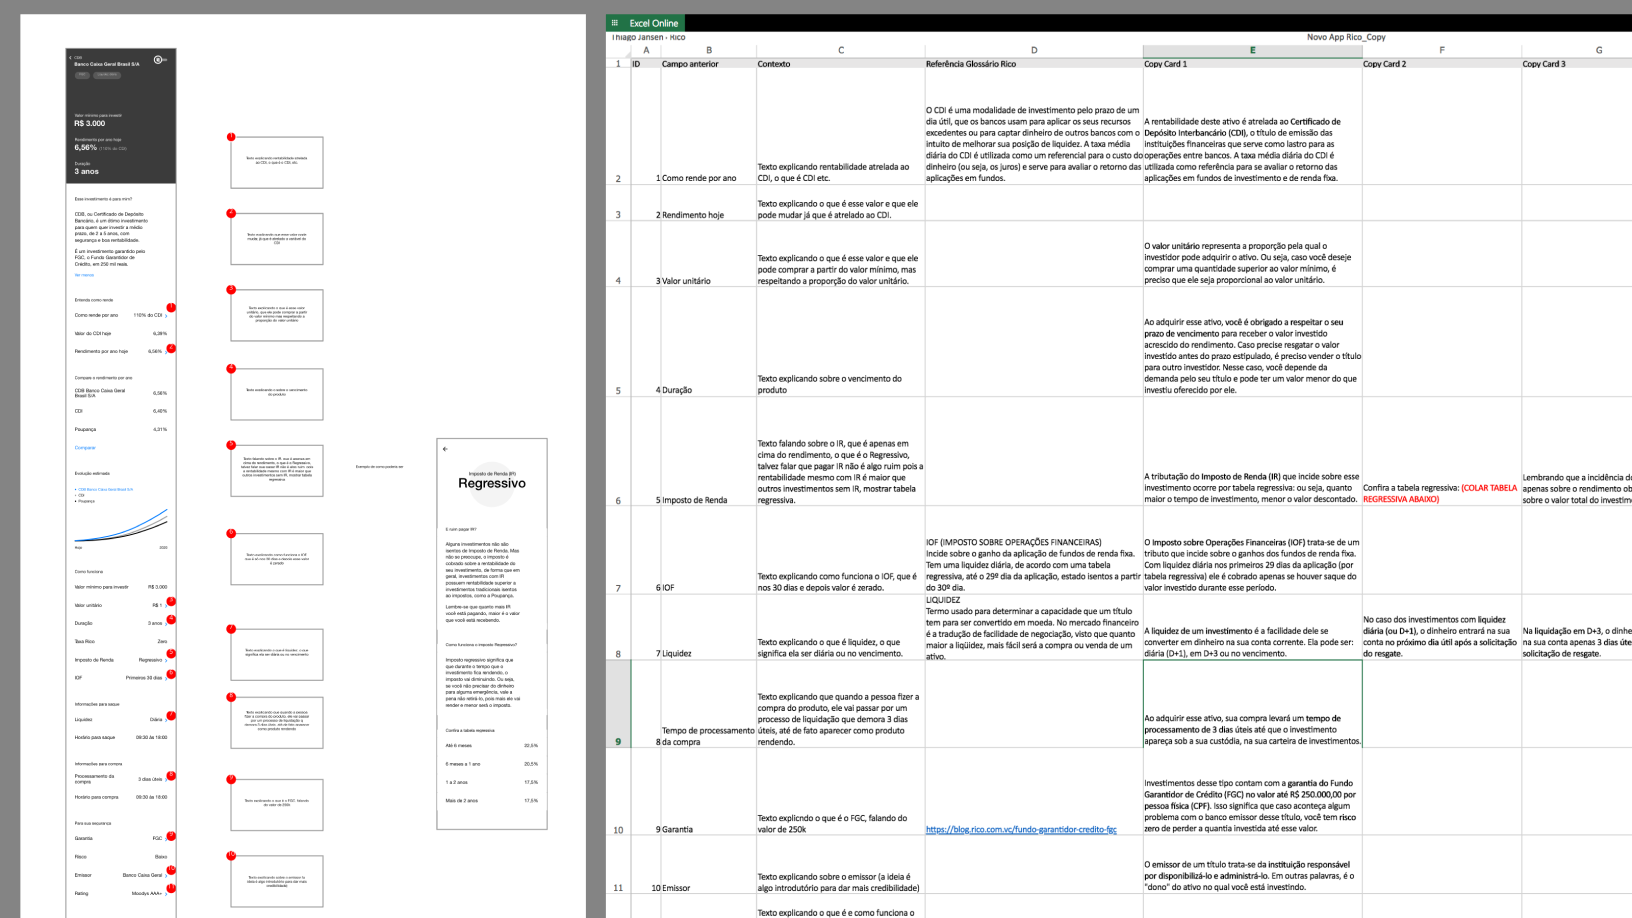Click the 'Até 6 meses' row in the regressive table

coord(492,745)
